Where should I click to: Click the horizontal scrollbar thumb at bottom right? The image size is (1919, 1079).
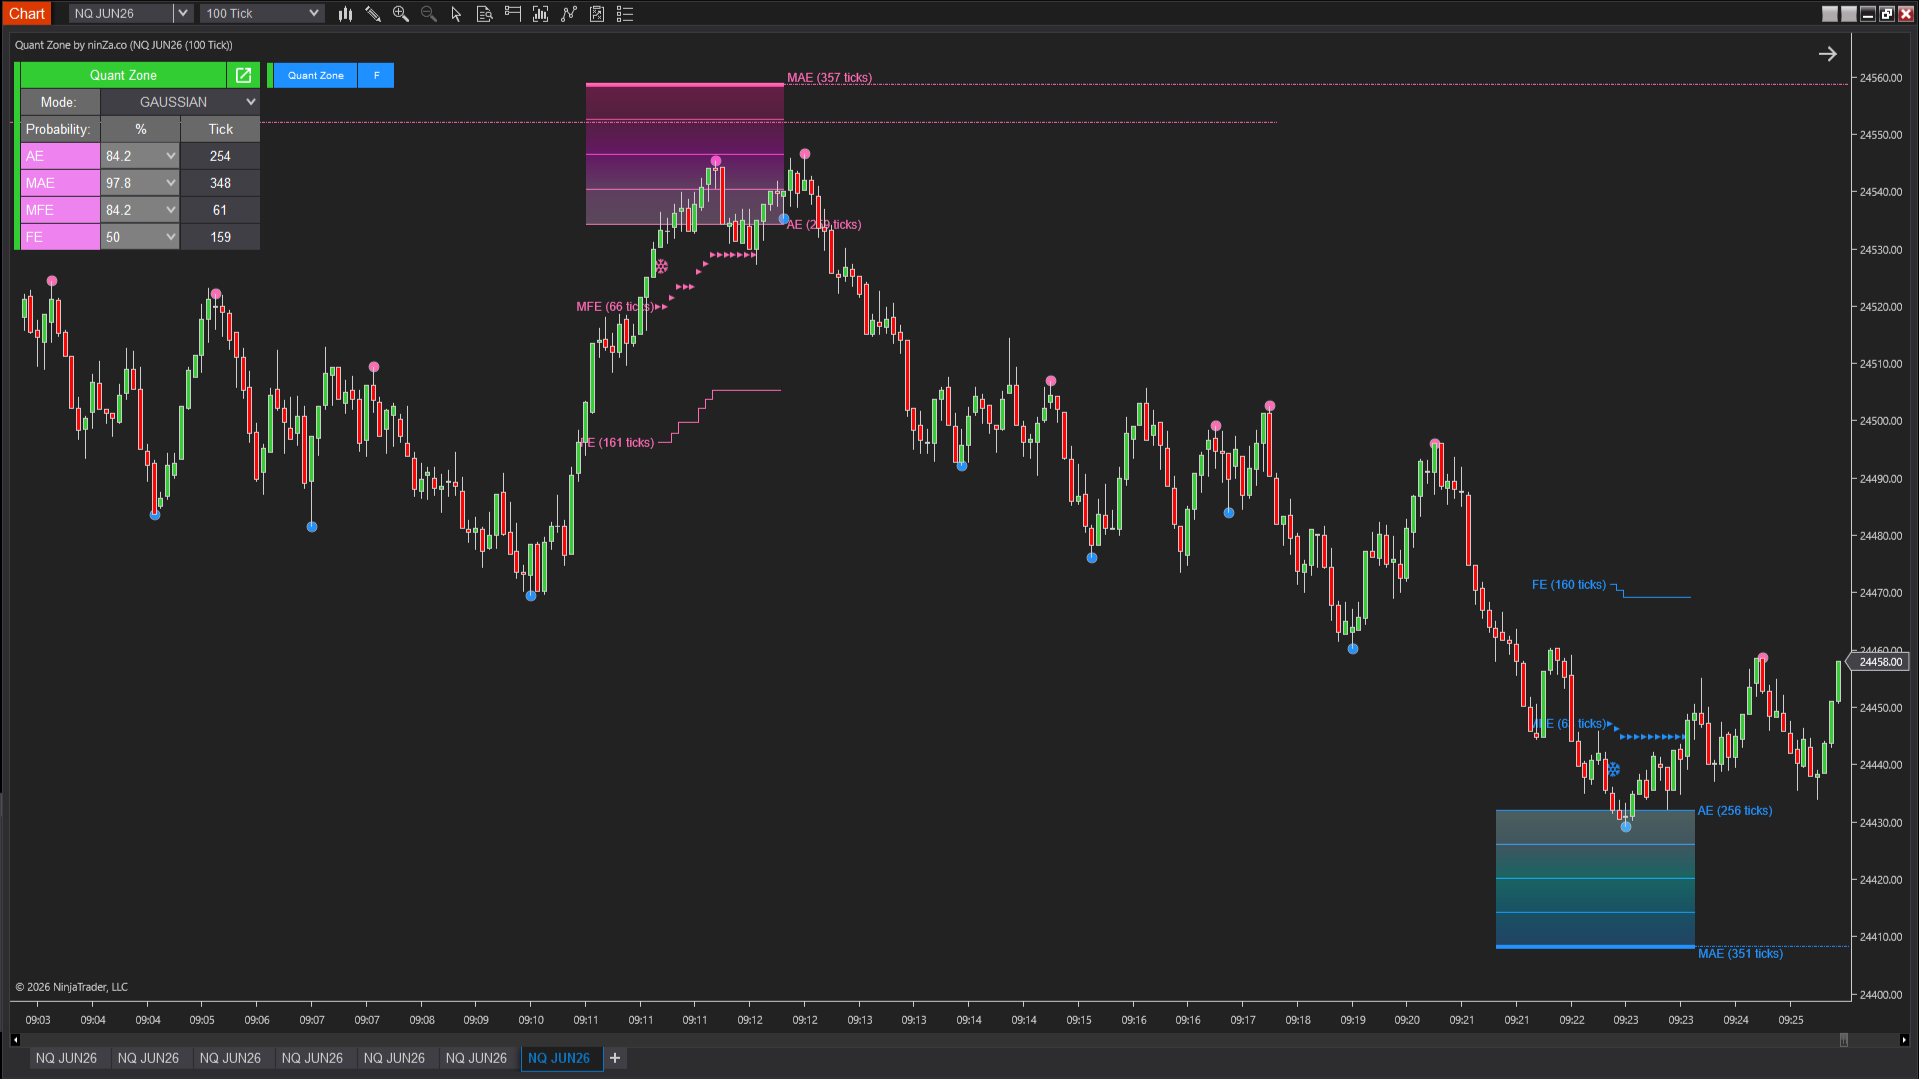tap(1843, 1040)
